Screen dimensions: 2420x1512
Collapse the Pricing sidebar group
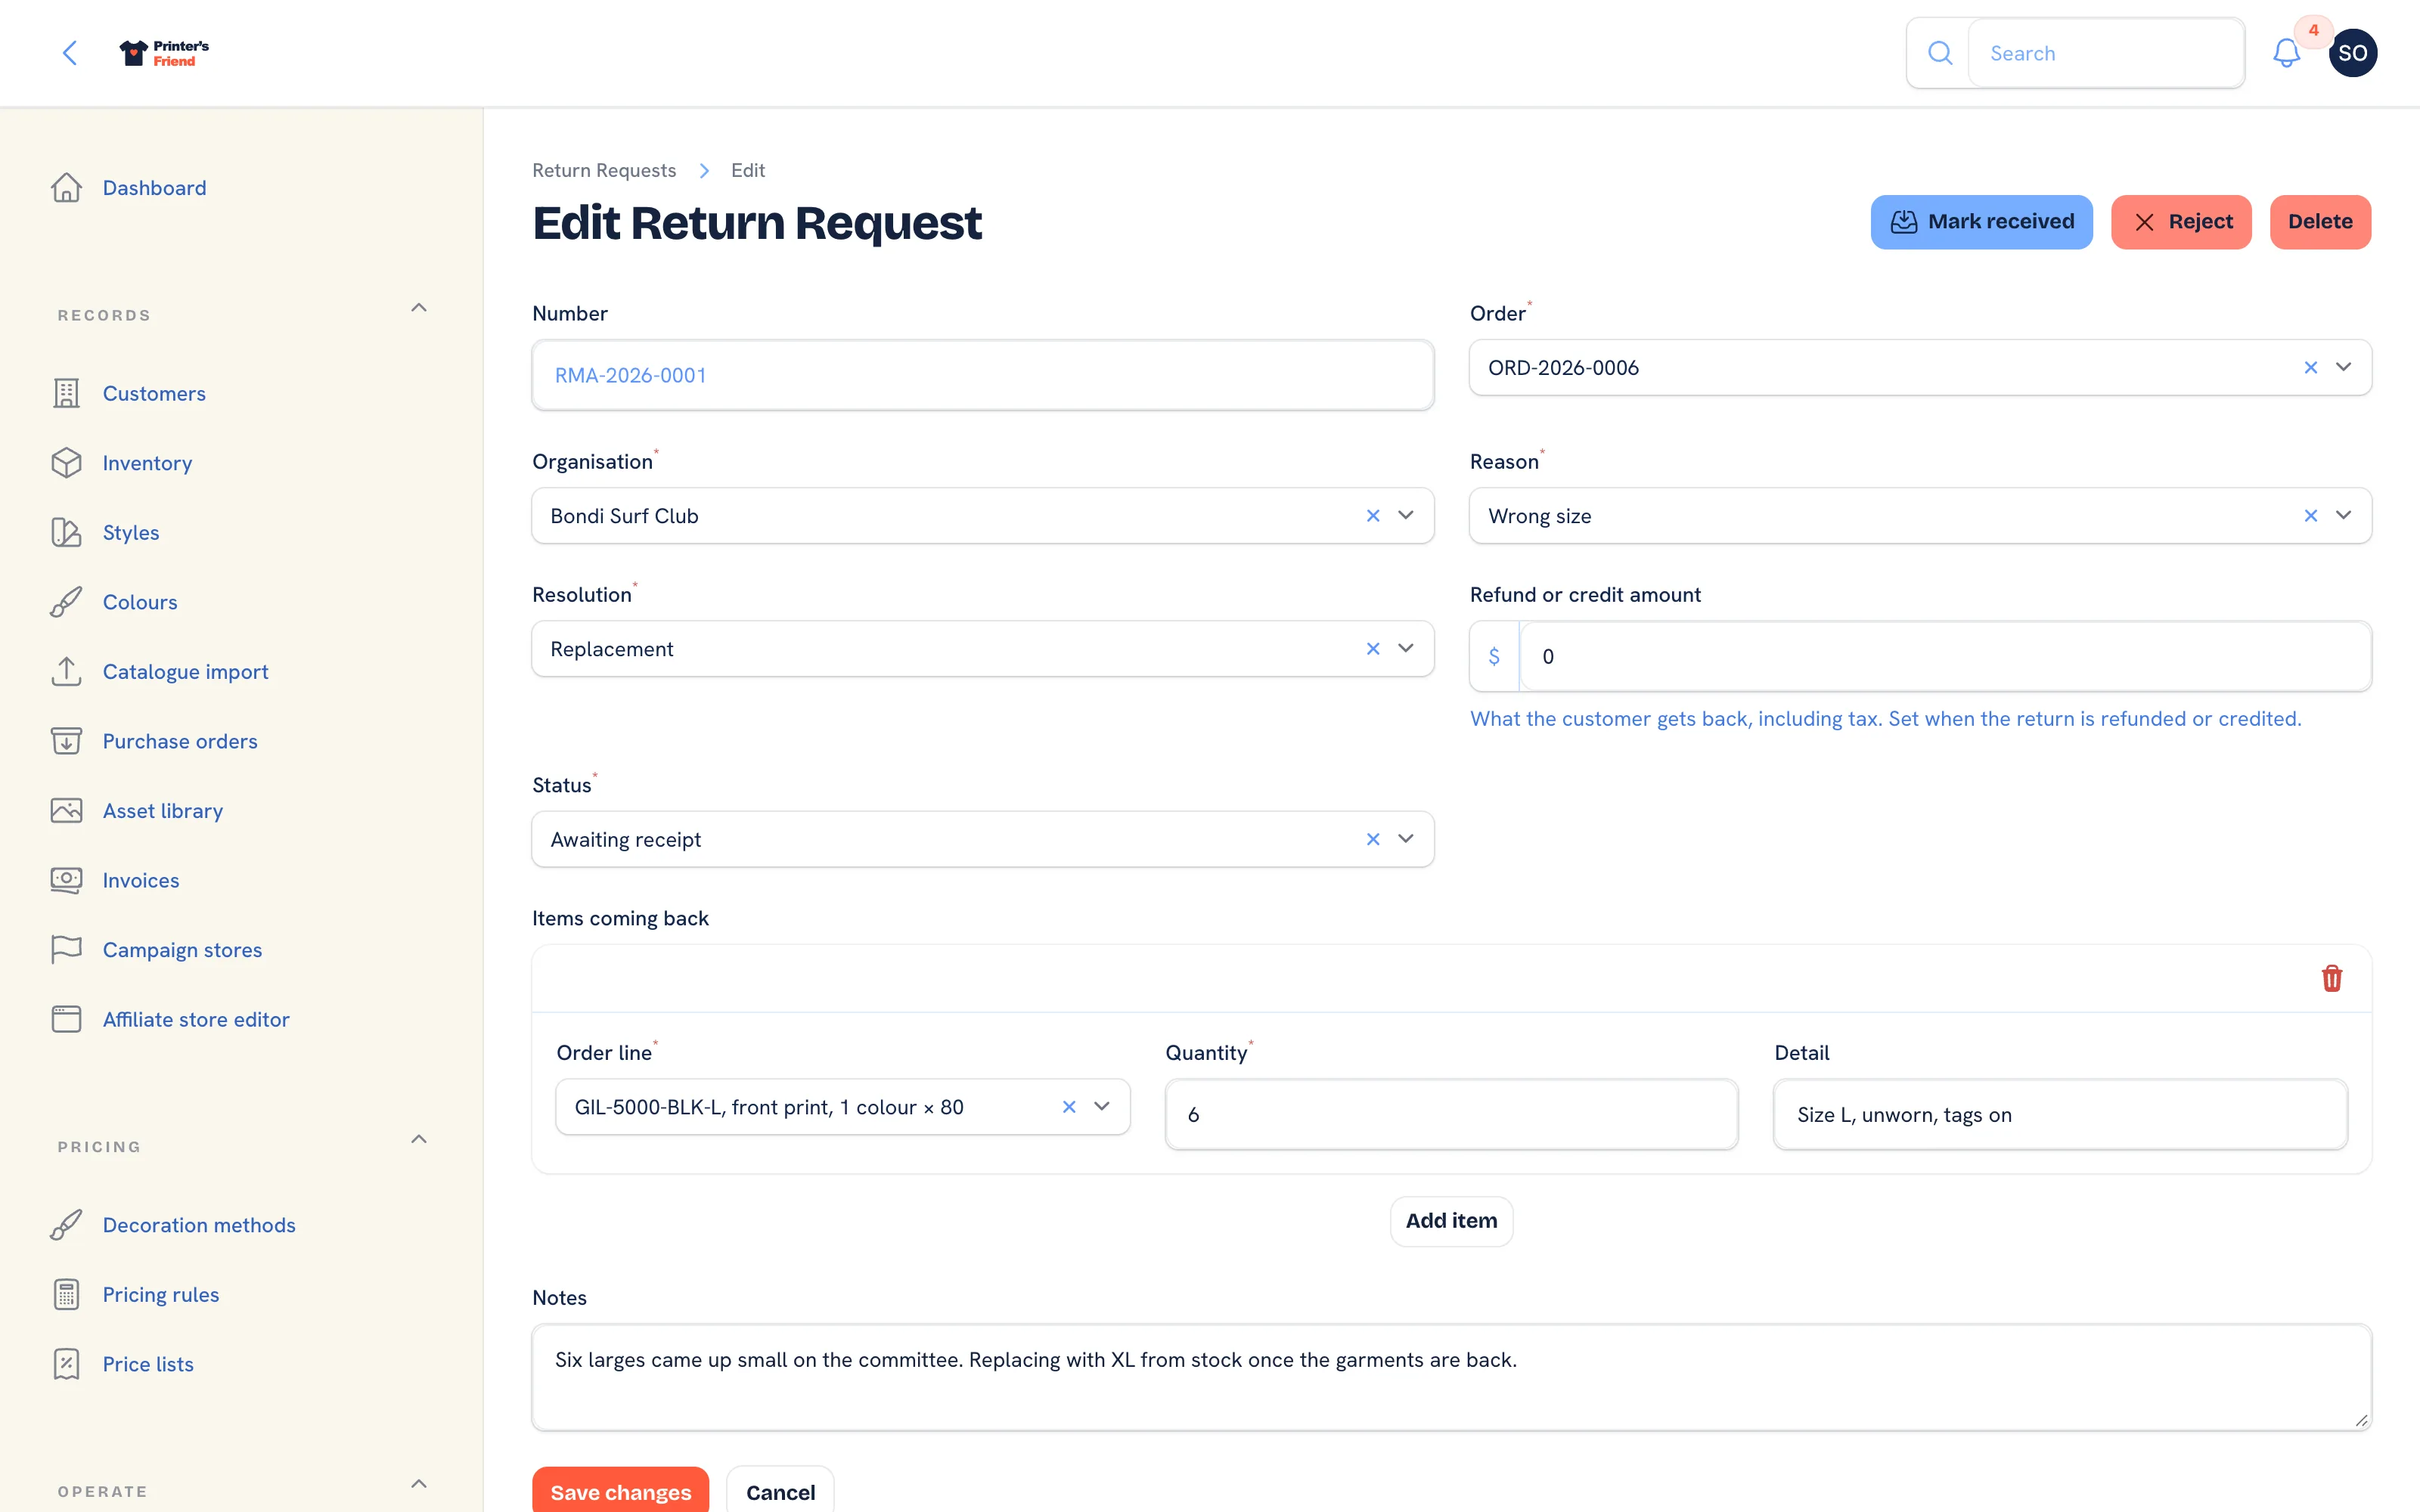419,1139
